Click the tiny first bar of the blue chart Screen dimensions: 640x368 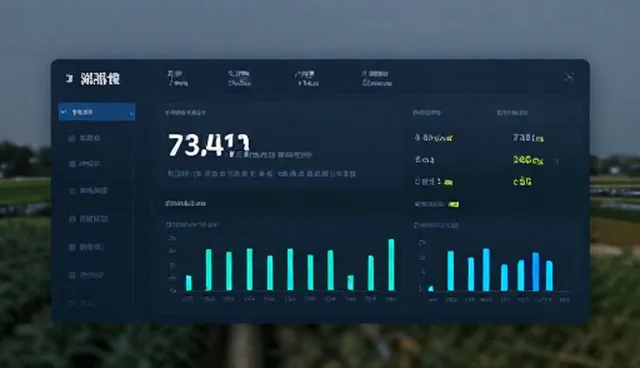pyautogui.click(x=431, y=288)
